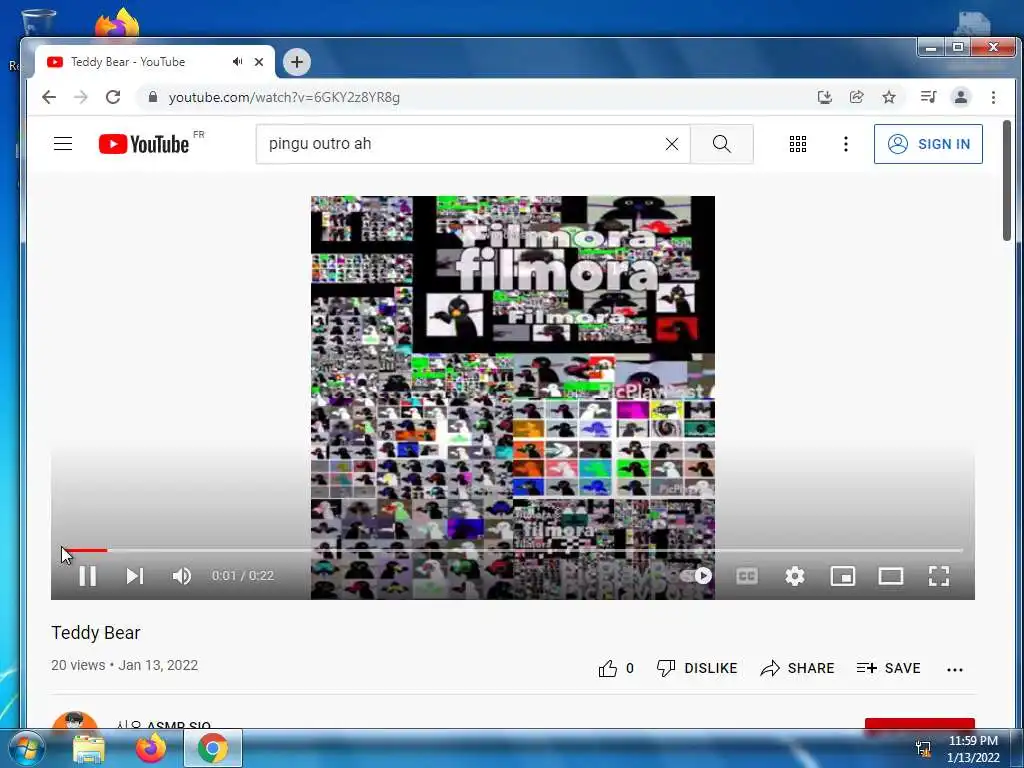Click the taskbar clock showing 11:59 PM

coord(973,748)
